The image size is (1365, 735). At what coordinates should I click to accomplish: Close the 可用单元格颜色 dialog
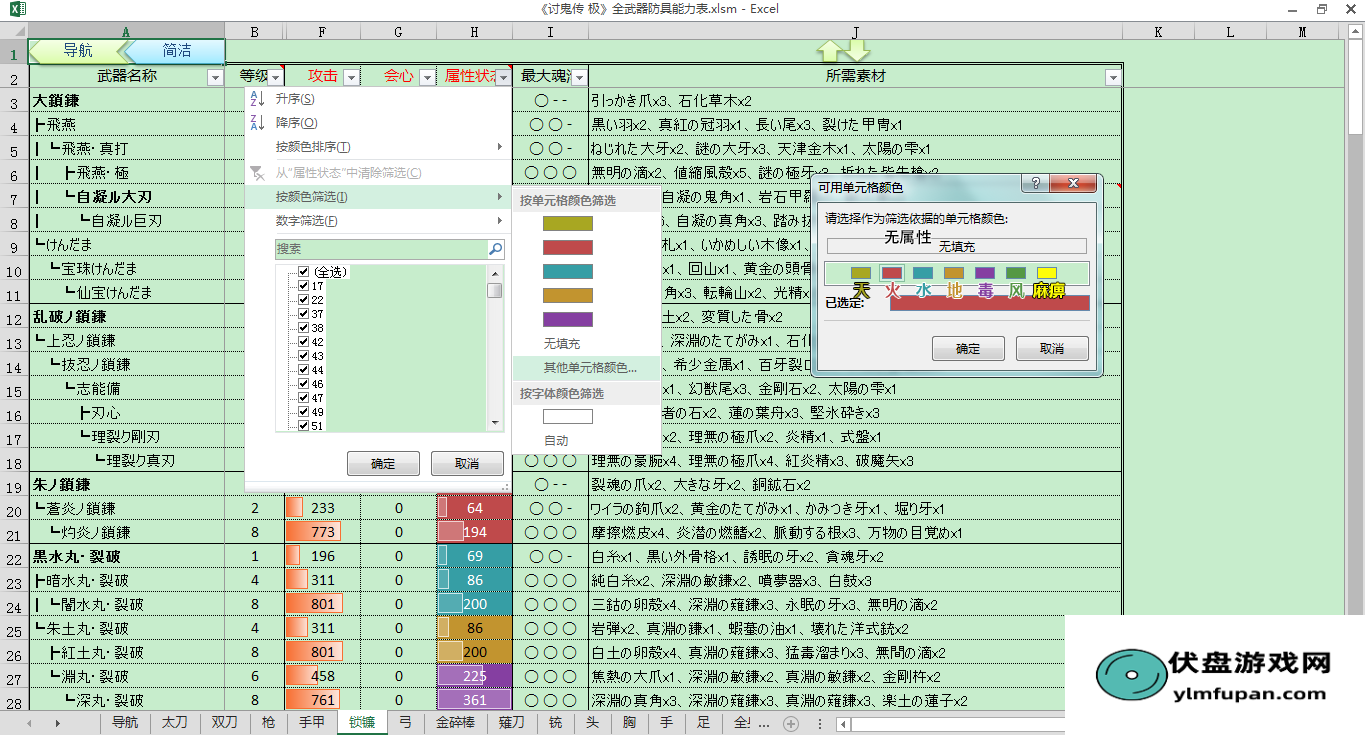coord(1075,184)
